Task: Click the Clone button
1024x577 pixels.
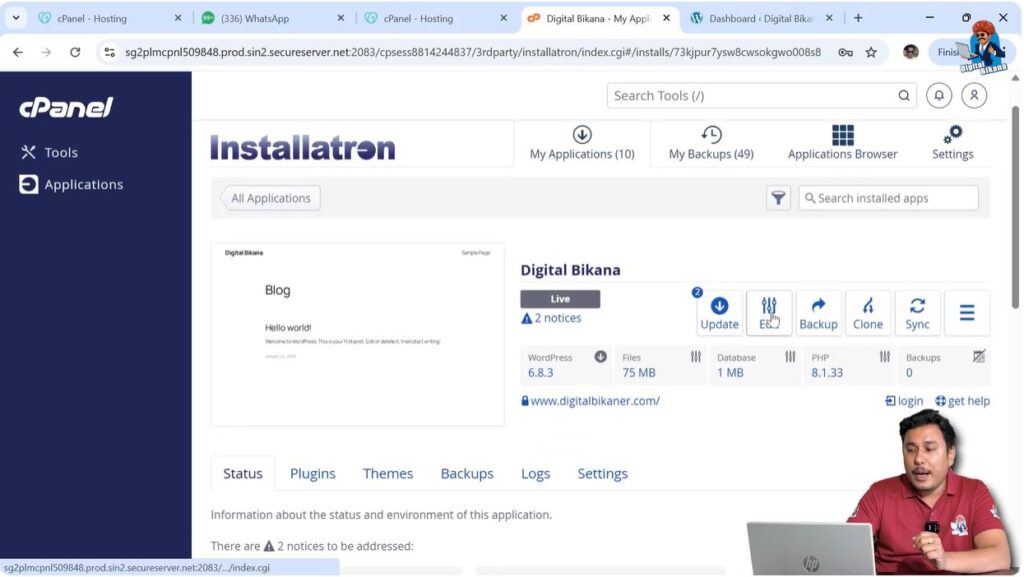Action: coord(868,313)
